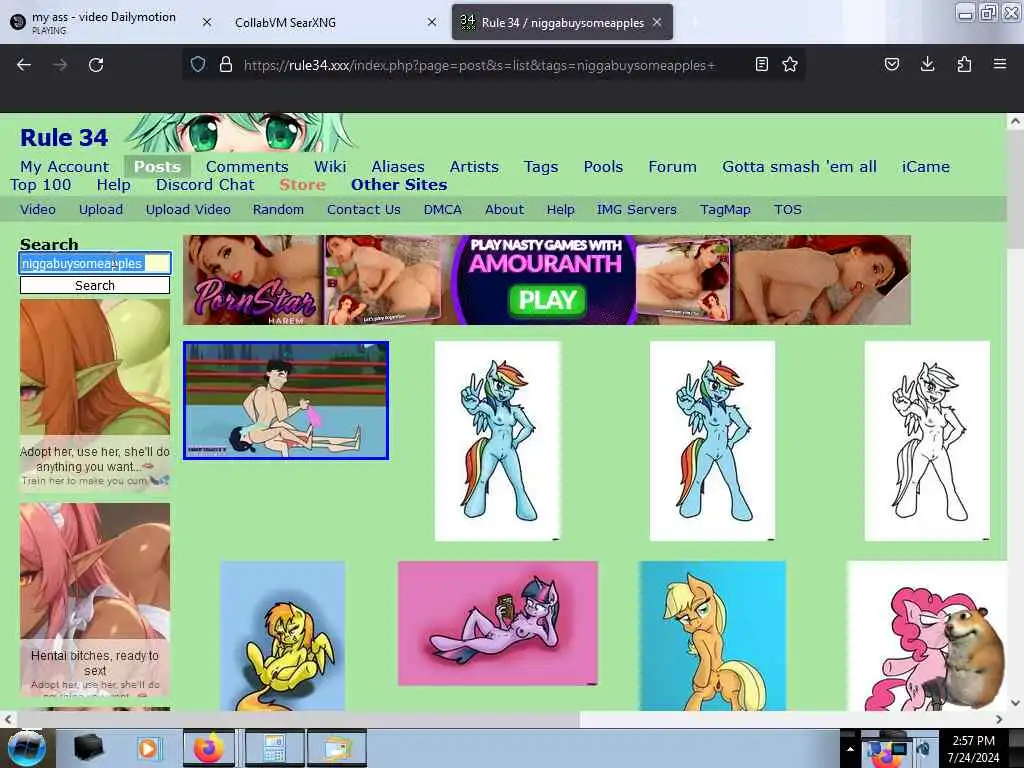
Task: Click the horizontal scrollbar left arrow
Action: [8, 719]
